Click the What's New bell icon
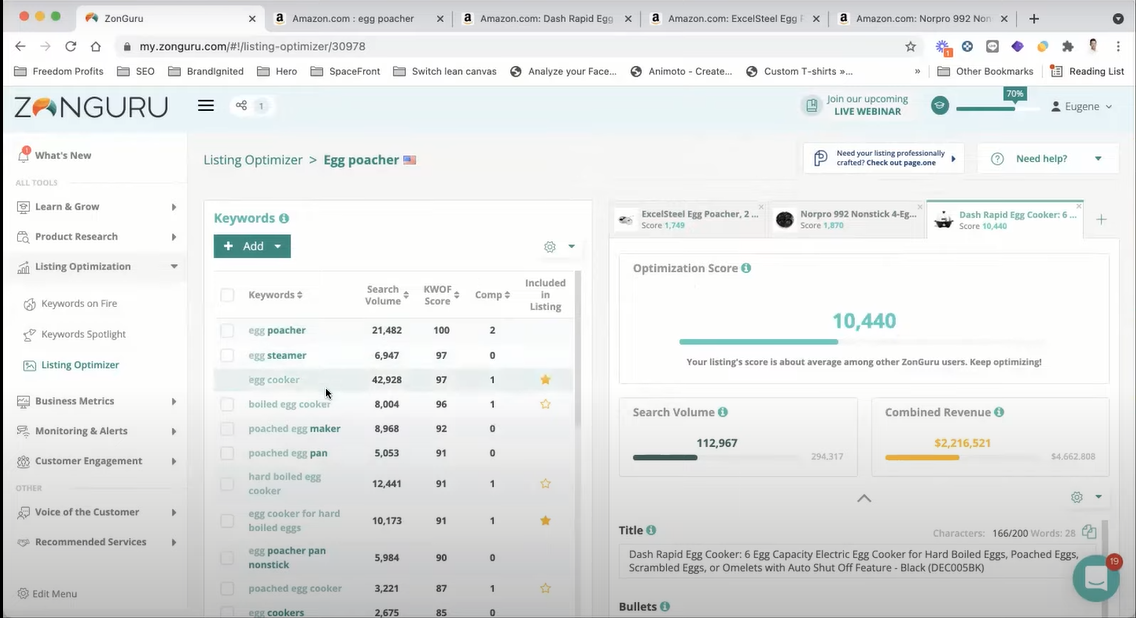Screen dimensions: 1136x618 click(x=24, y=154)
